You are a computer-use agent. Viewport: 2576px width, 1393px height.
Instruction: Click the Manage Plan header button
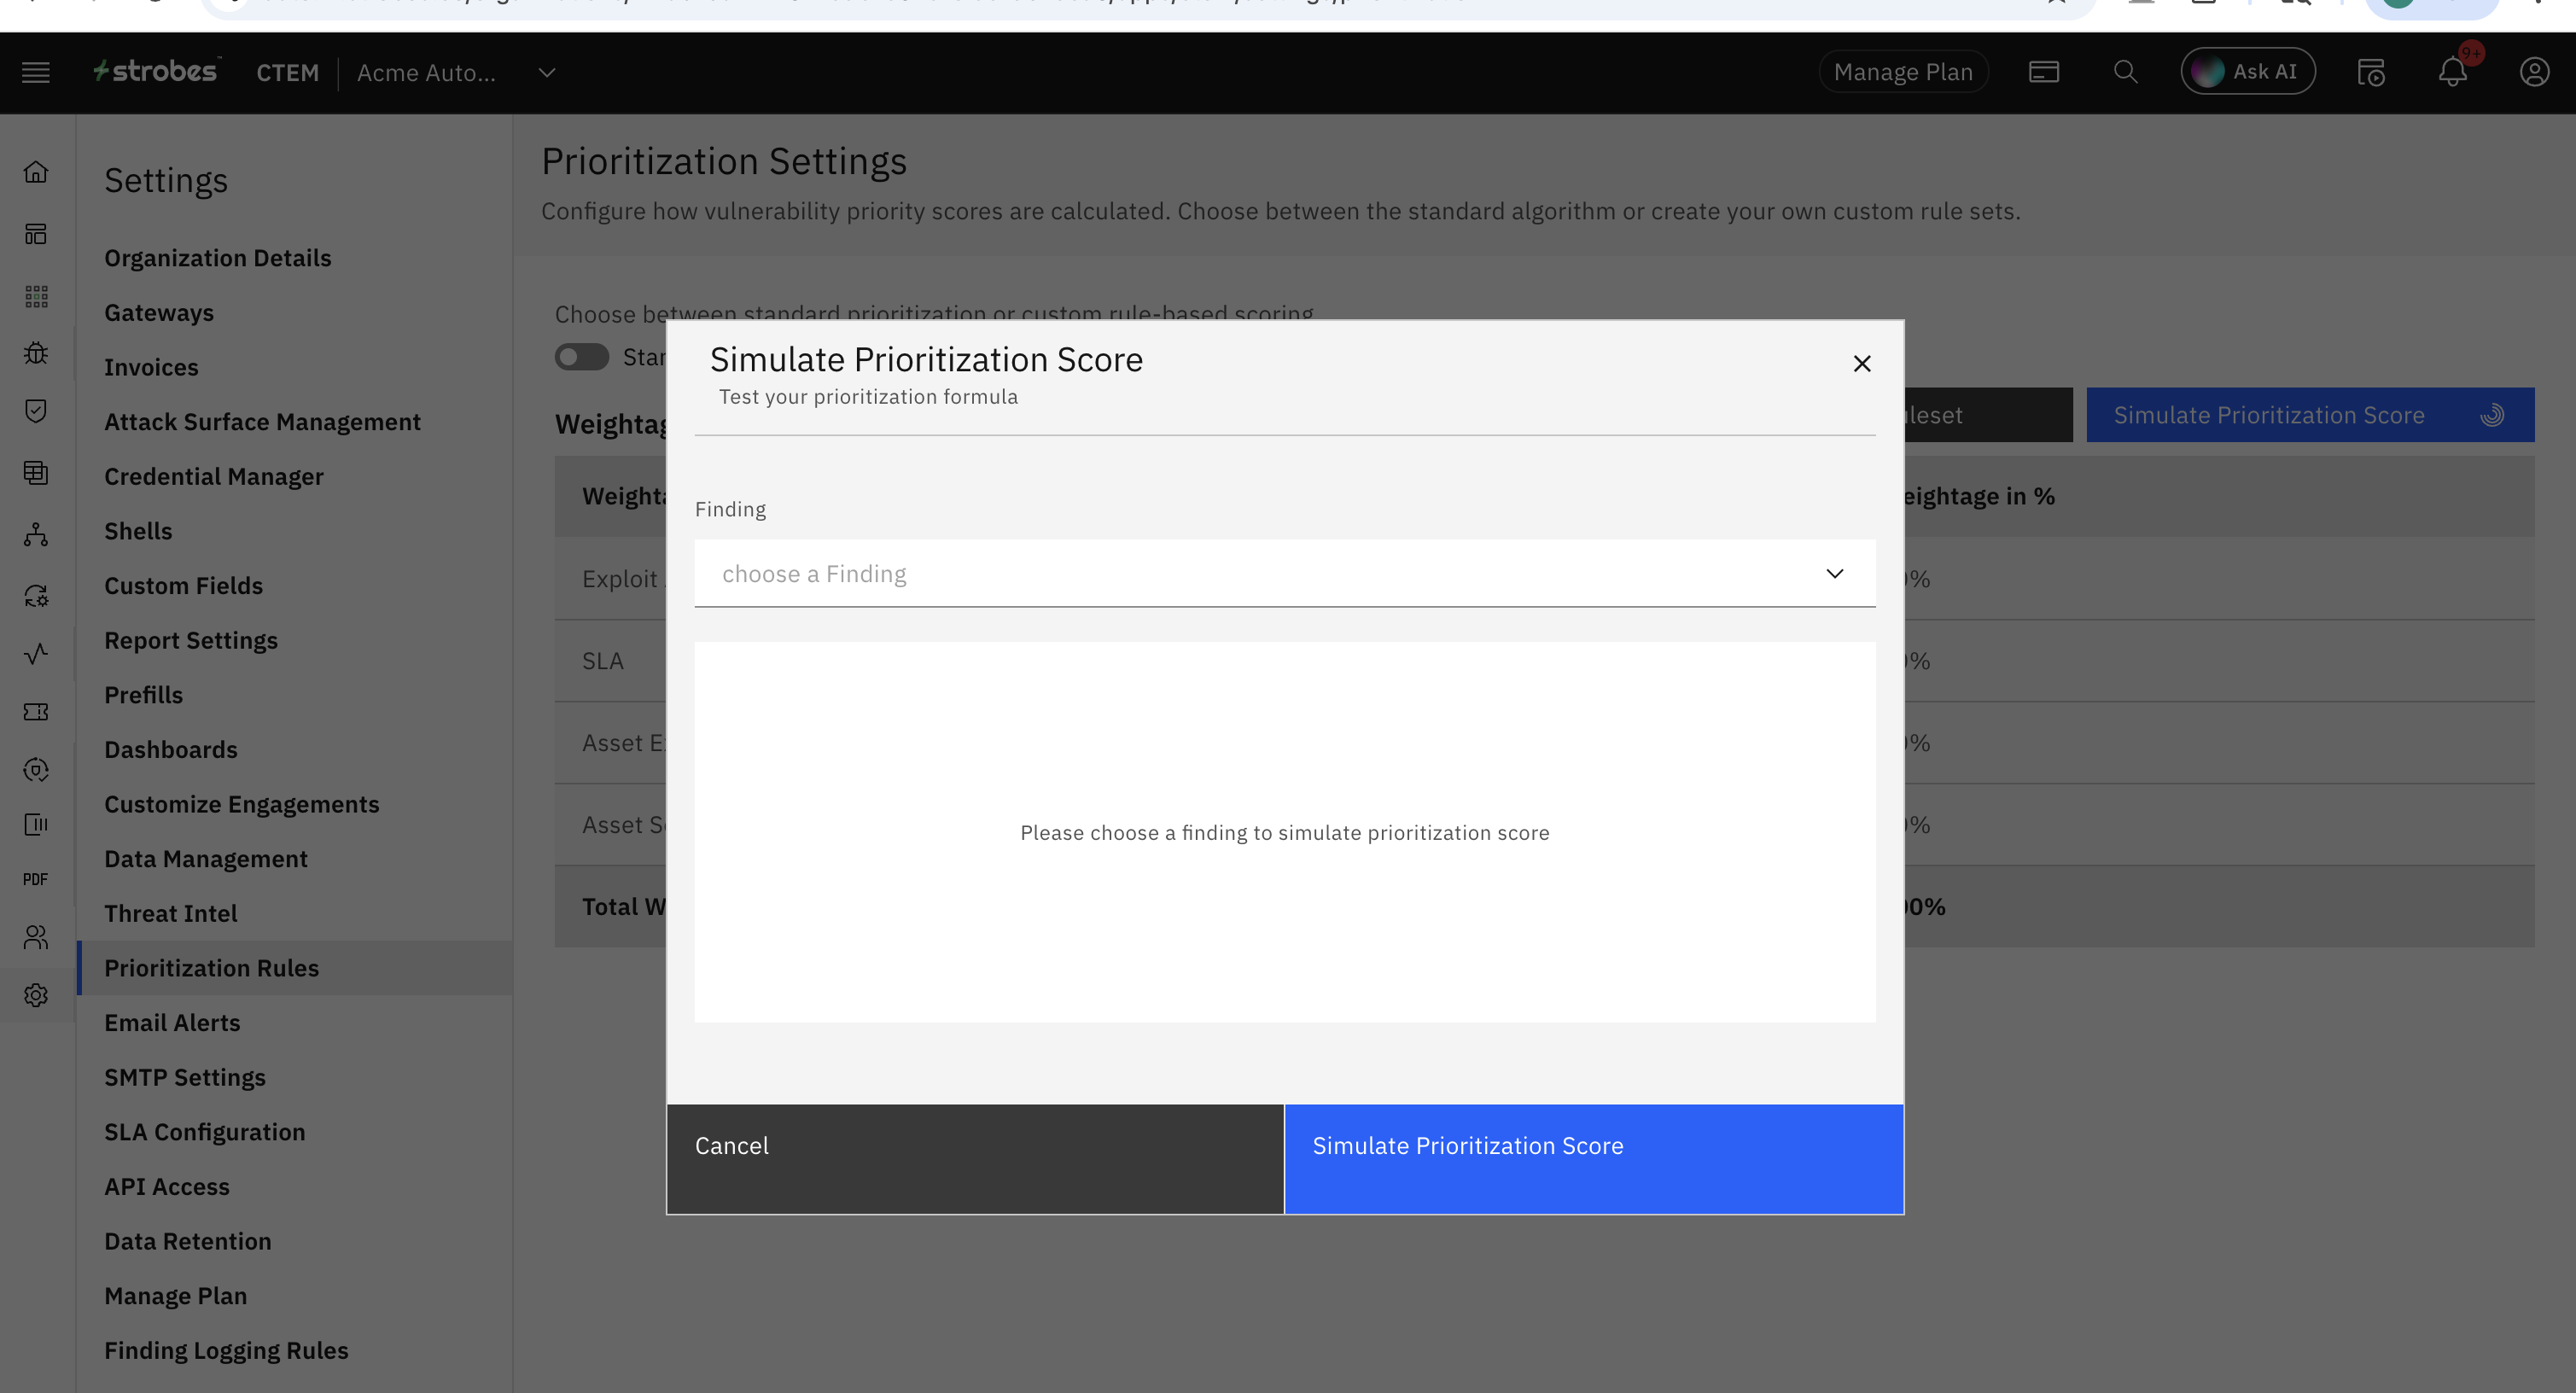[x=1902, y=72]
